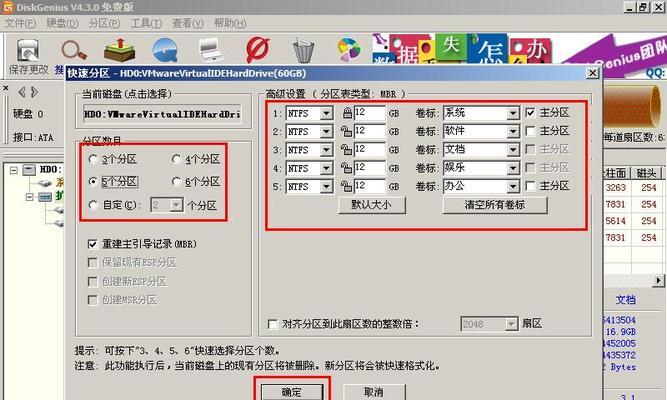Image resolution: width=667 pixels, height=400 pixels.
Task: Open the 帮助(H) menu
Action: [x=230, y=23]
